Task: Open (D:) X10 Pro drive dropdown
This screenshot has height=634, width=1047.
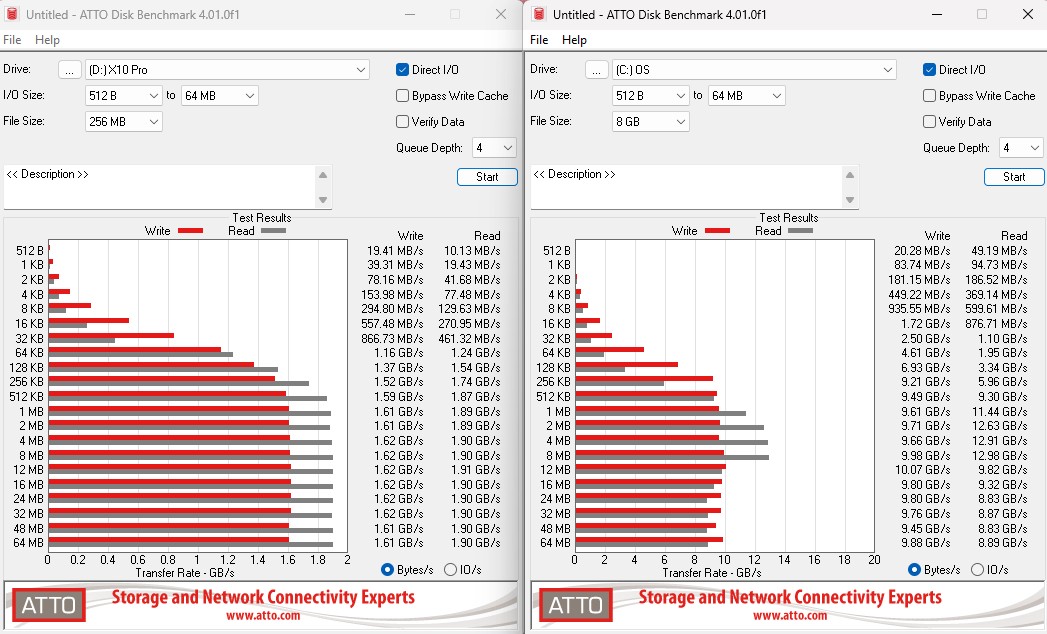Action: (x=227, y=69)
